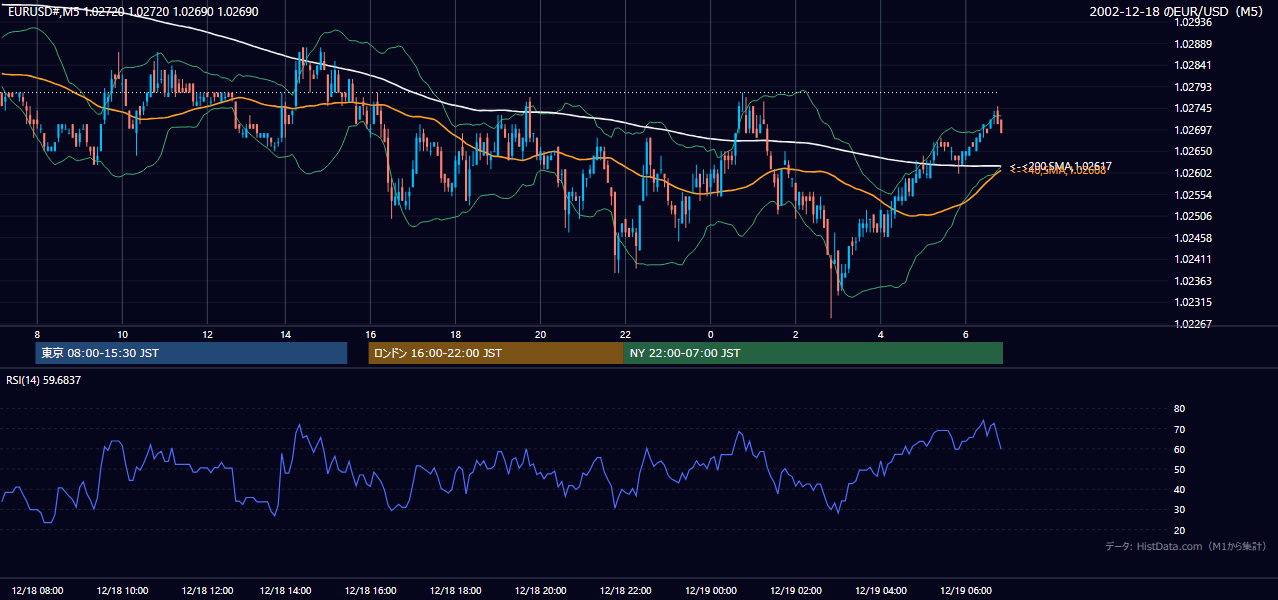Click bottom time label 12/18 16:00

pos(370,590)
